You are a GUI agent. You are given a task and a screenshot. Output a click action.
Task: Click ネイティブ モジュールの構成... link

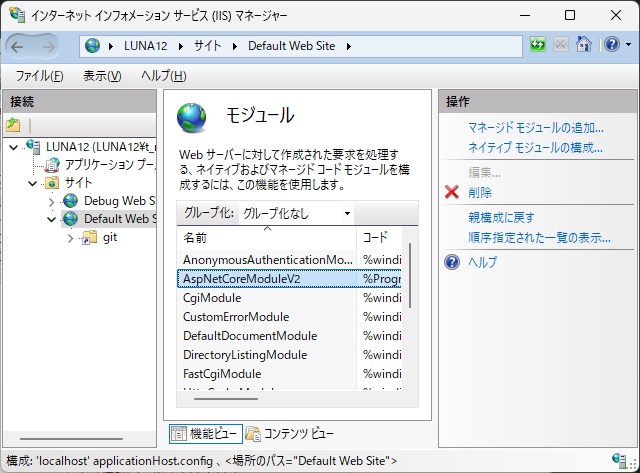536,147
